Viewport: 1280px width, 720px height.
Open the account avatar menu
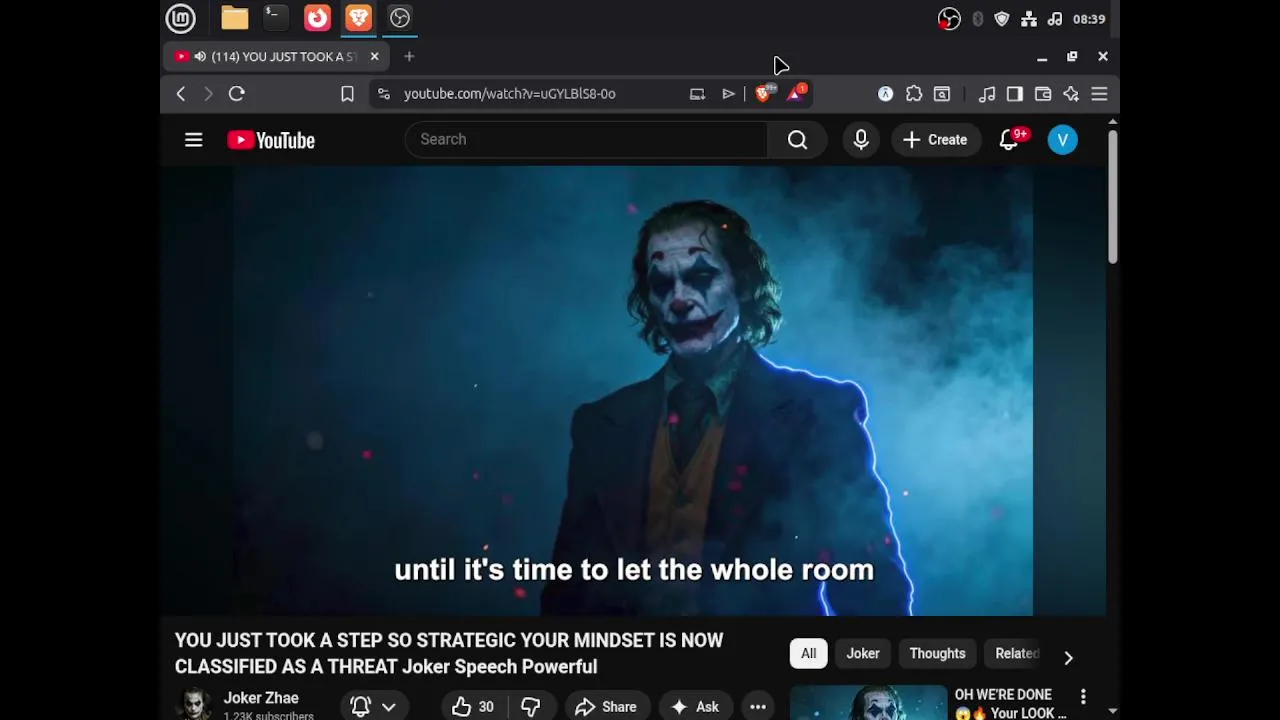click(1063, 140)
